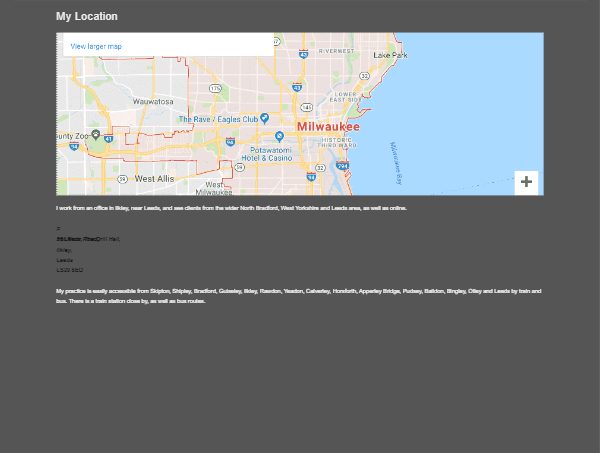The image size is (600, 453).
Task: Click route 32 shield near Lake Park
Action: (x=364, y=76)
